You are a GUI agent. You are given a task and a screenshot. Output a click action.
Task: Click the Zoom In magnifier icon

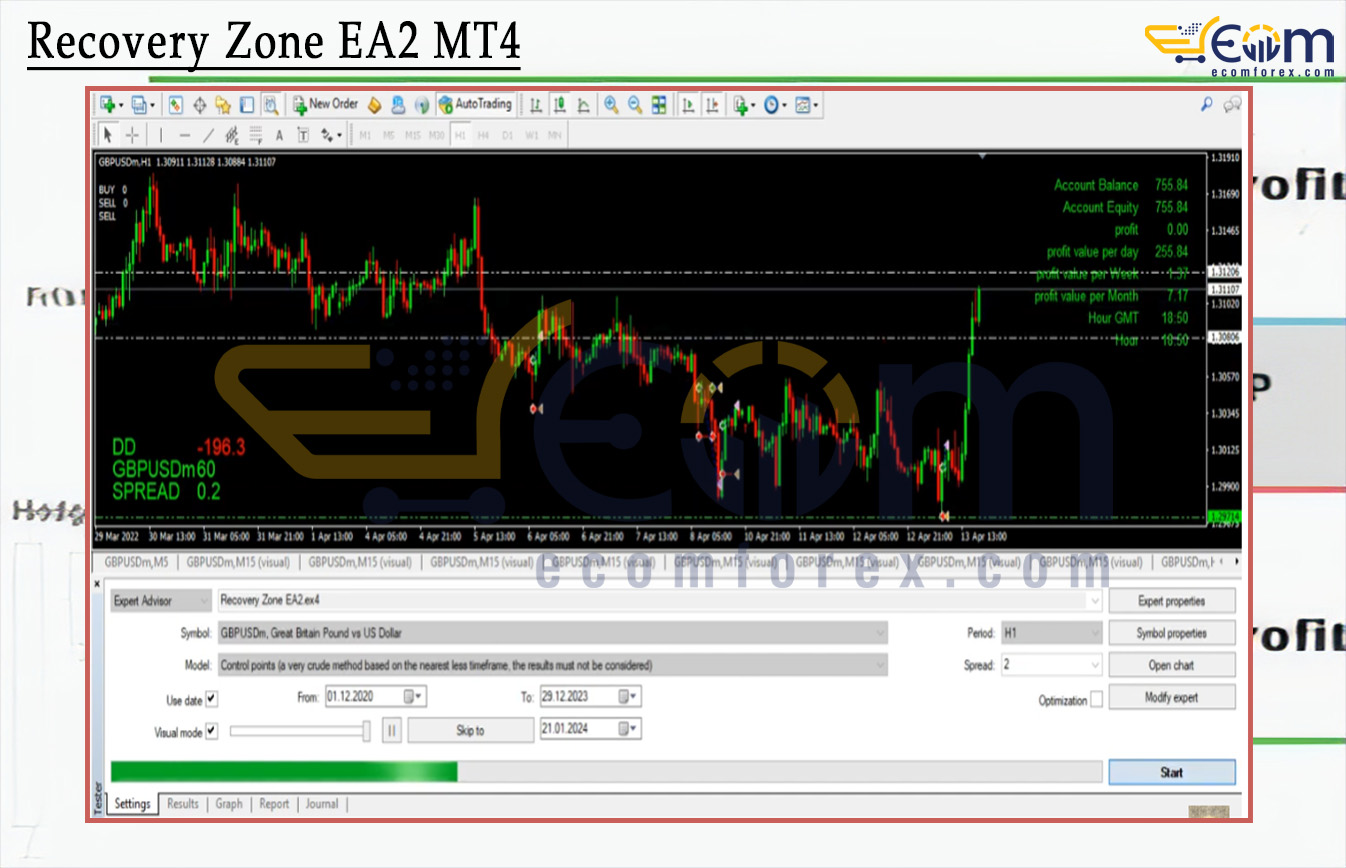click(x=611, y=104)
